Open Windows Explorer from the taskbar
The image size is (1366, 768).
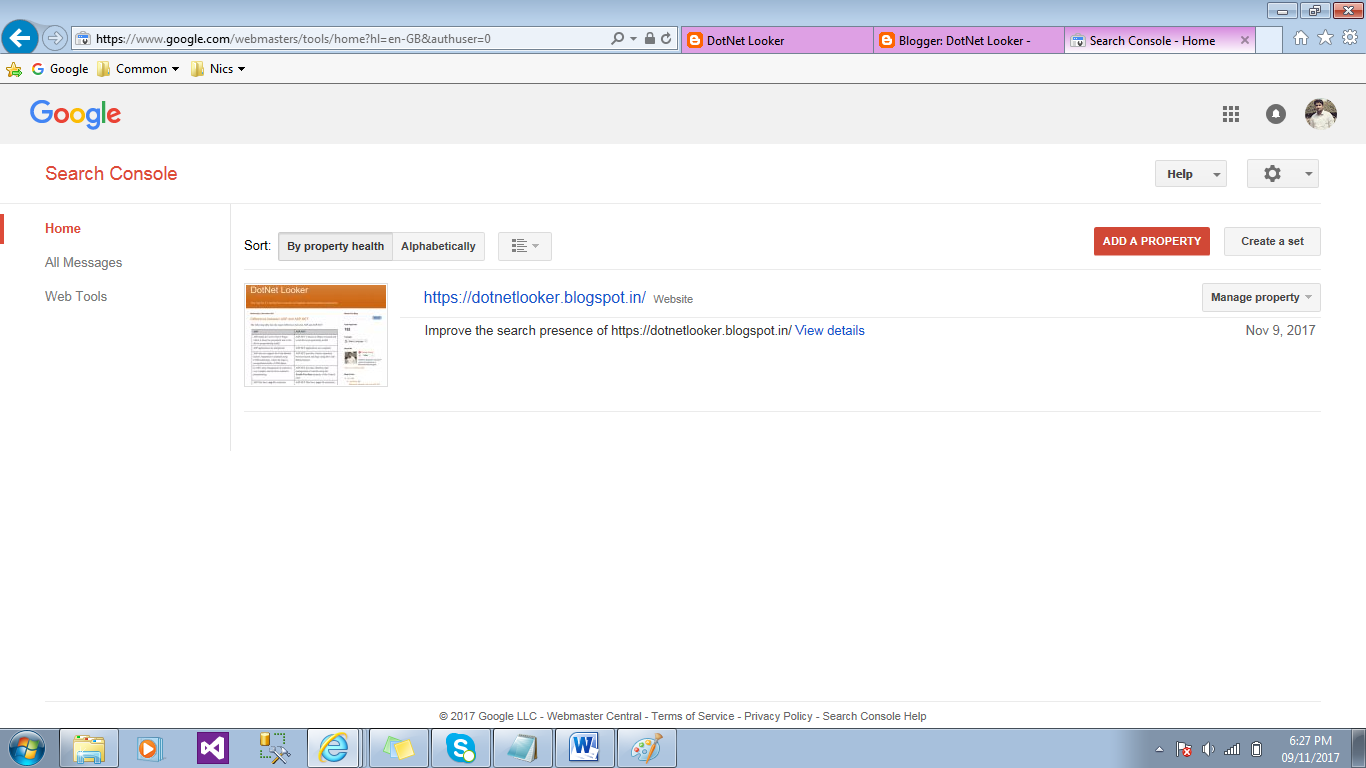[89, 748]
